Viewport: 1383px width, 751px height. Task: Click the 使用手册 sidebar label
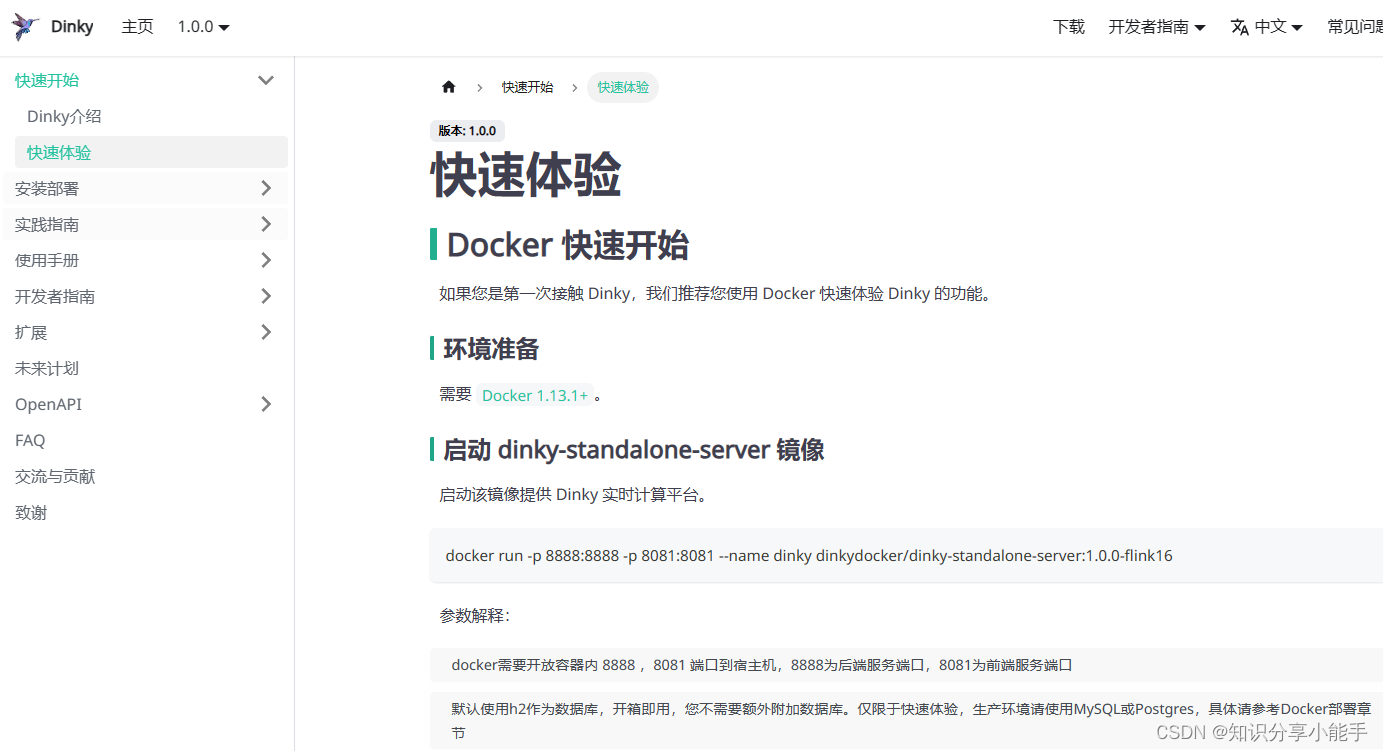[47, 260]
